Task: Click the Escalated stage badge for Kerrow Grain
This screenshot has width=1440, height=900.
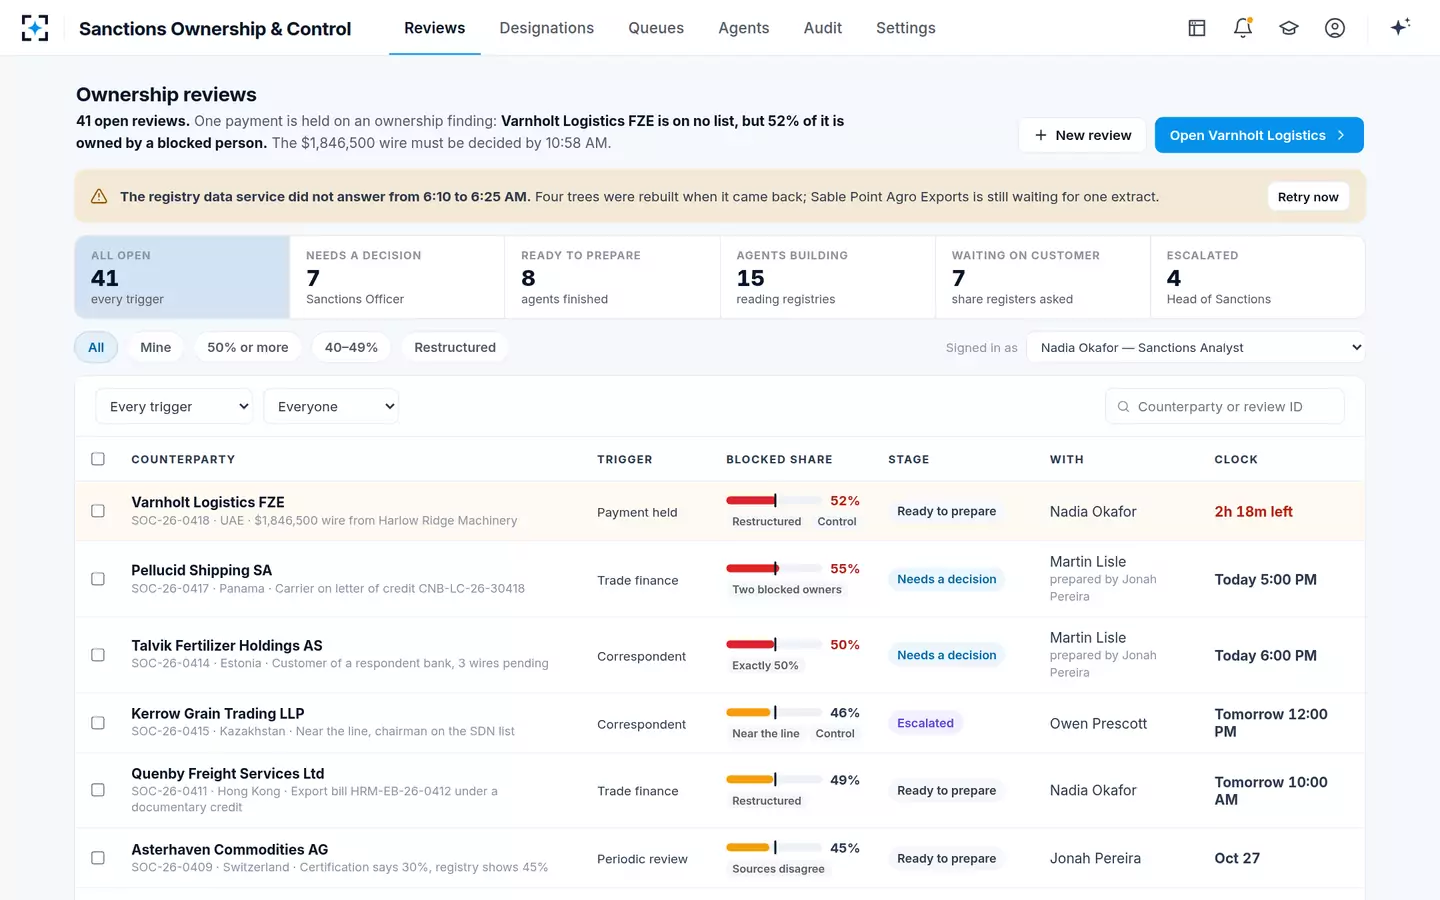Action: tap(925, 723)
